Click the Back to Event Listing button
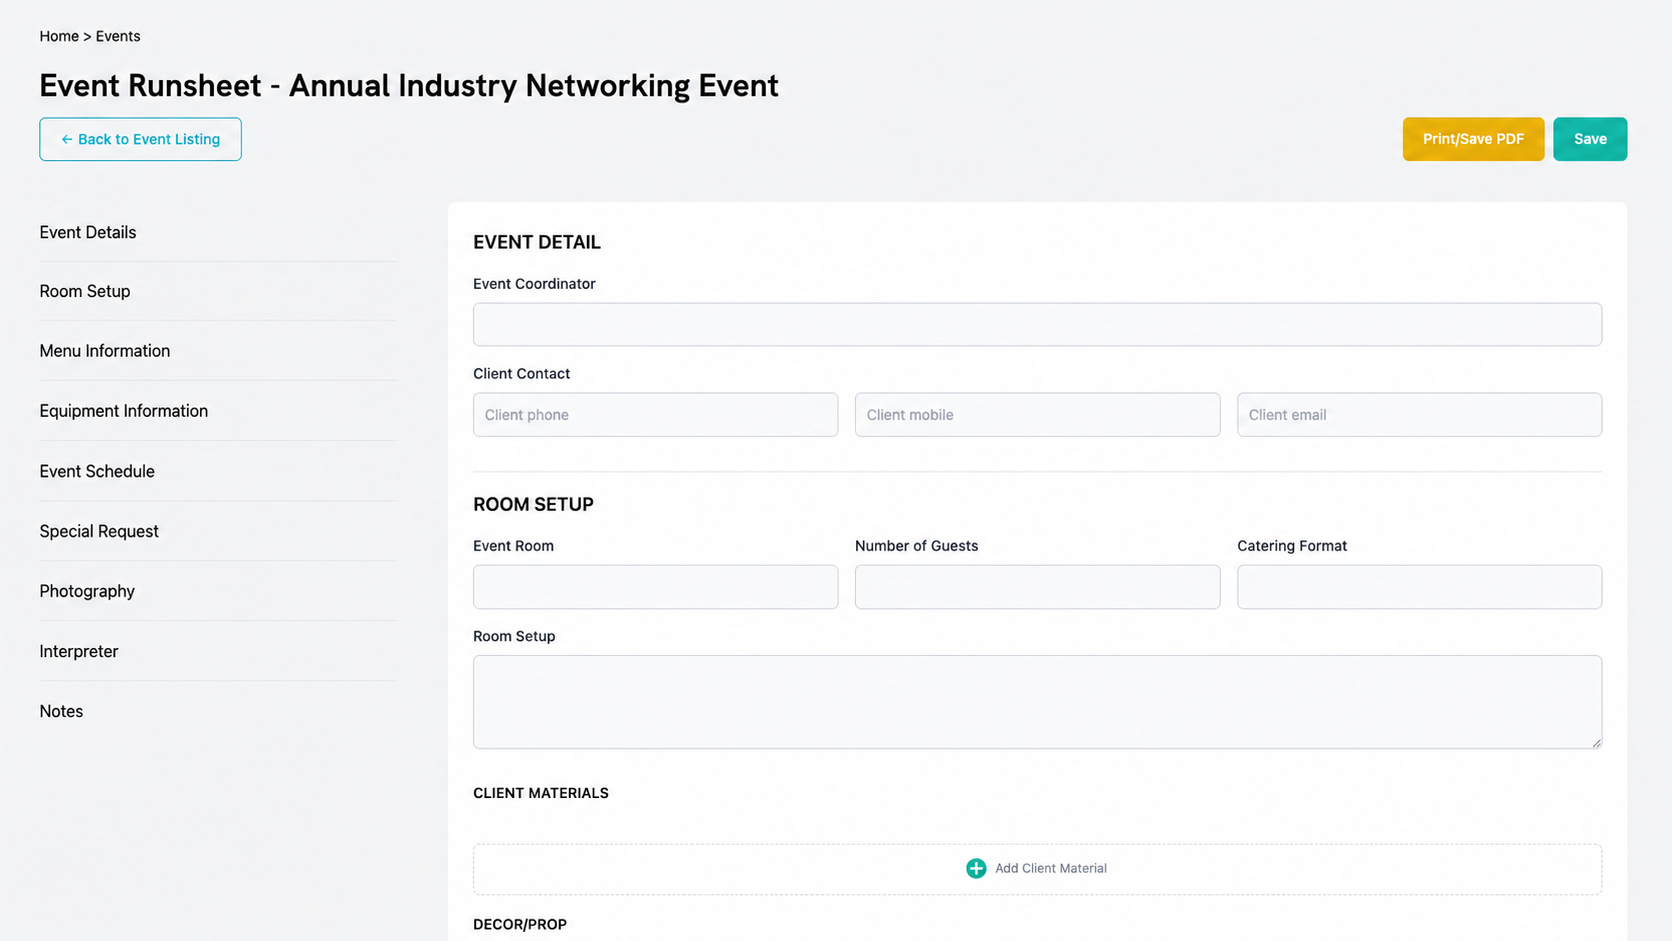The width and height of the screenshot is (1672, 941). pos(140,139)
